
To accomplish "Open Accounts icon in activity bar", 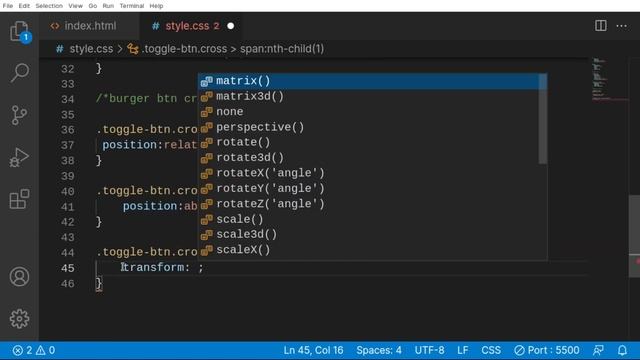I will (x=19, y=277).
